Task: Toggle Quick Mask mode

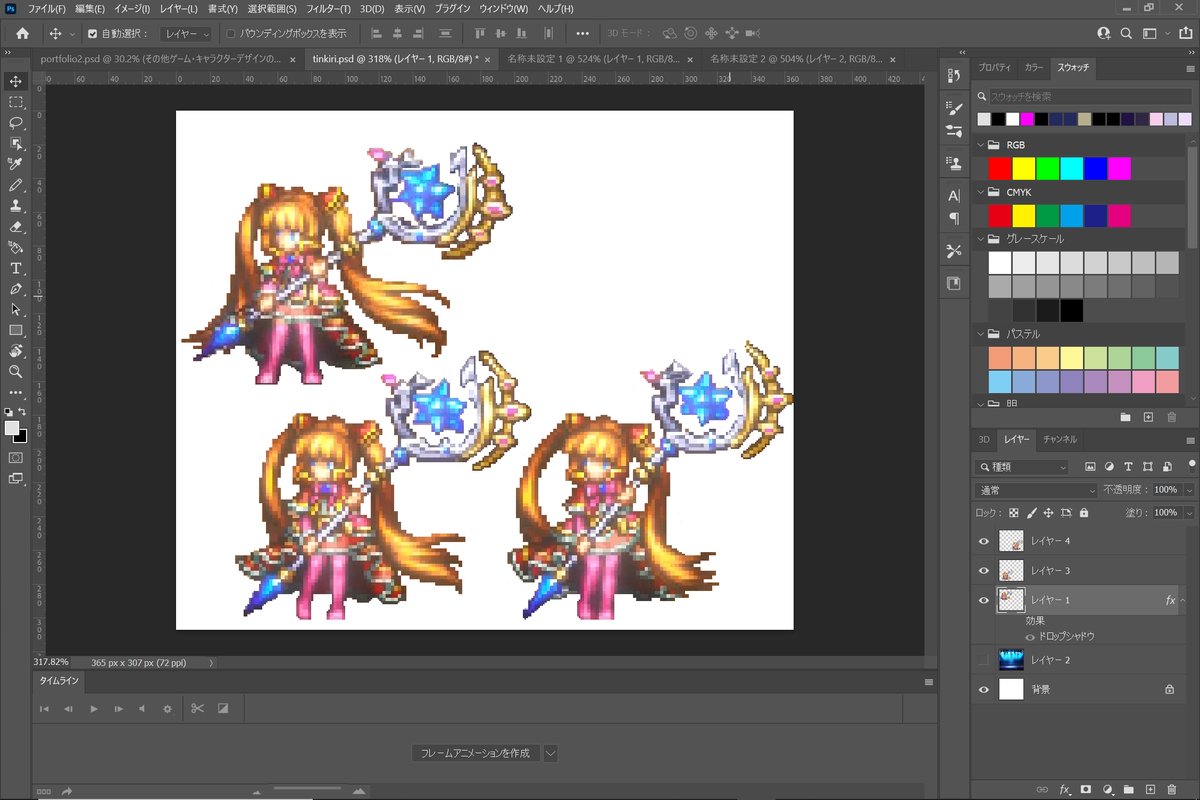Action: point(16,457)
